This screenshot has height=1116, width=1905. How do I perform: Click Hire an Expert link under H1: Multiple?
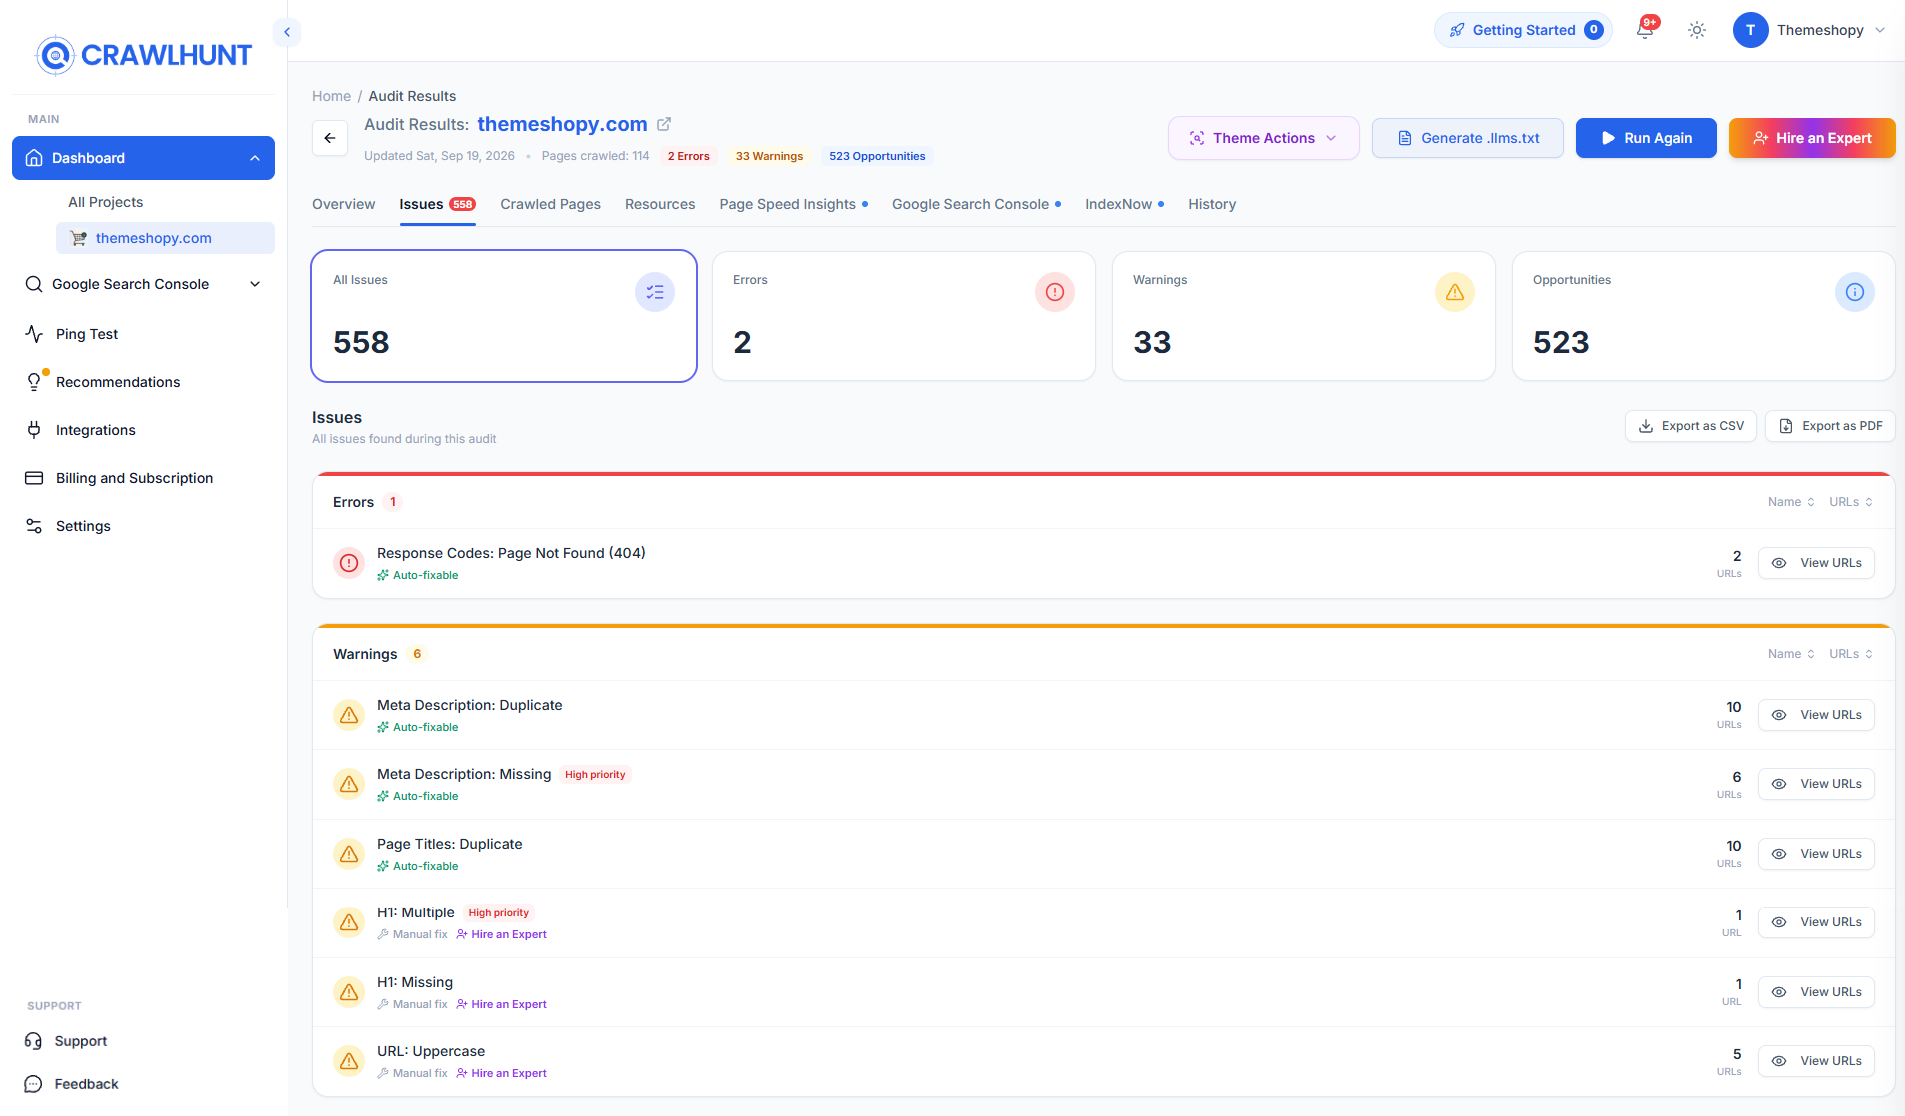pyautogui.click(x=501, y=934)
